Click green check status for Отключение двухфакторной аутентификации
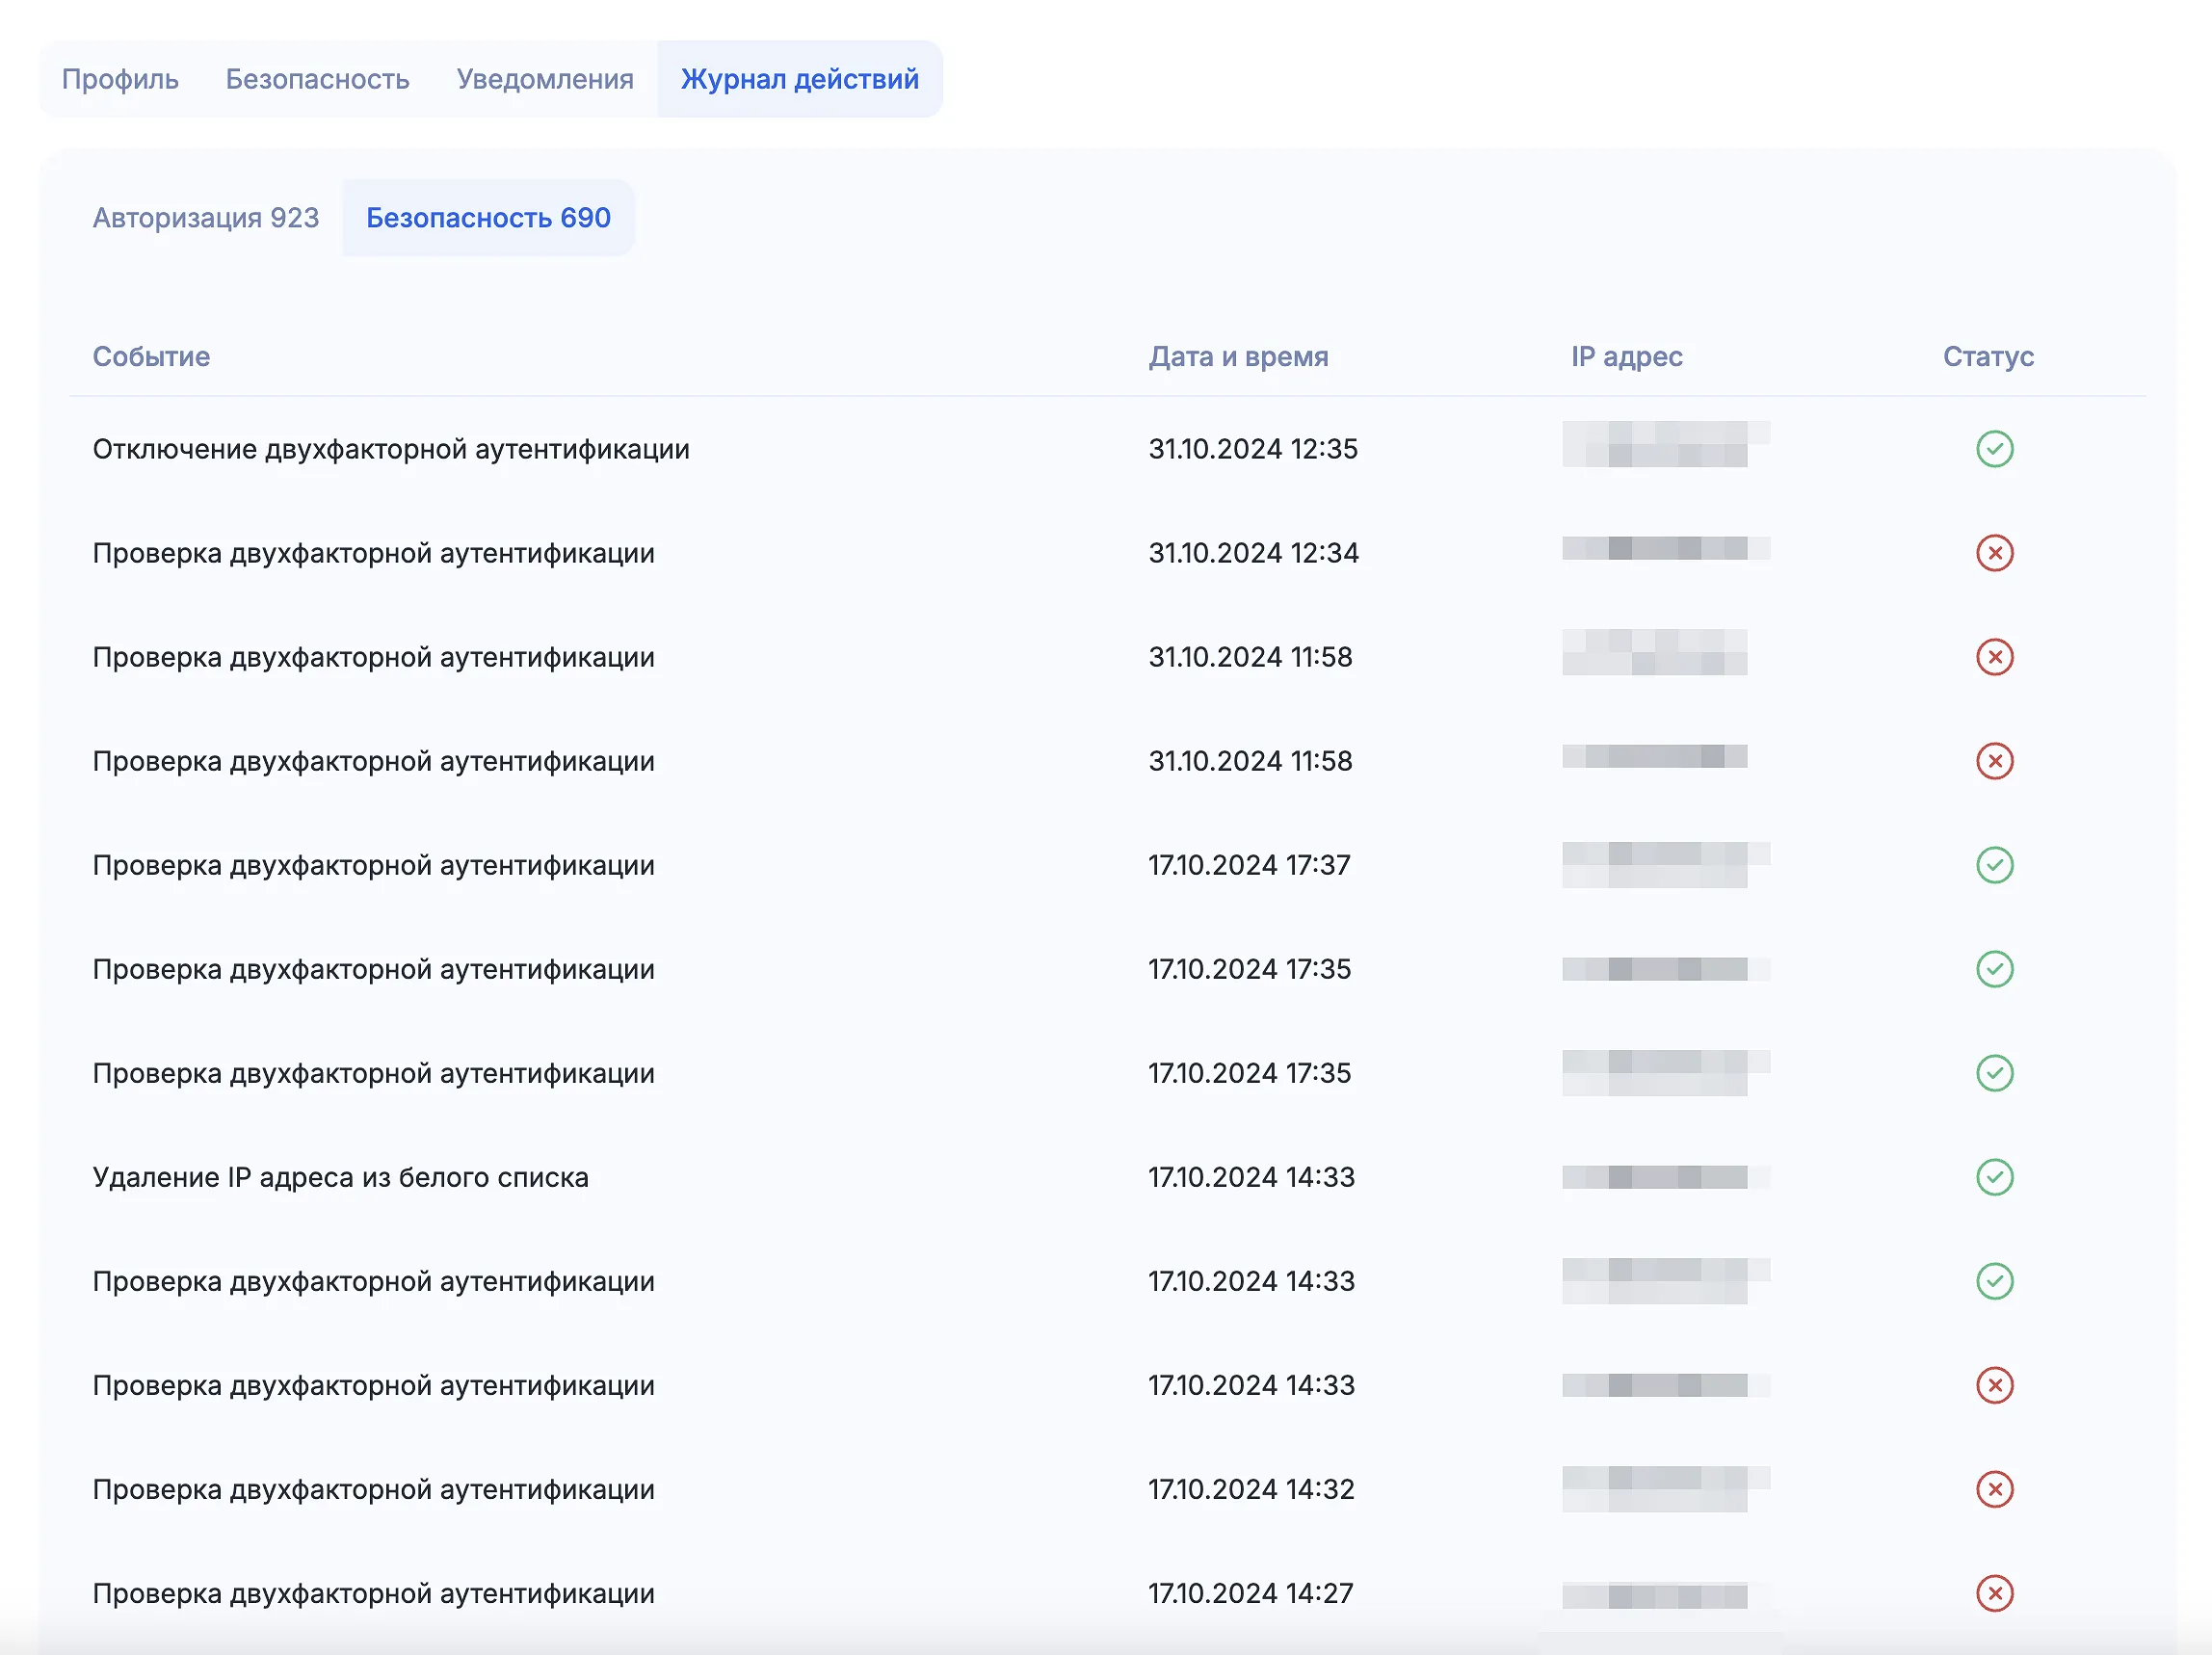This screenshot has height=1655, width=2212. [1994, 449]
